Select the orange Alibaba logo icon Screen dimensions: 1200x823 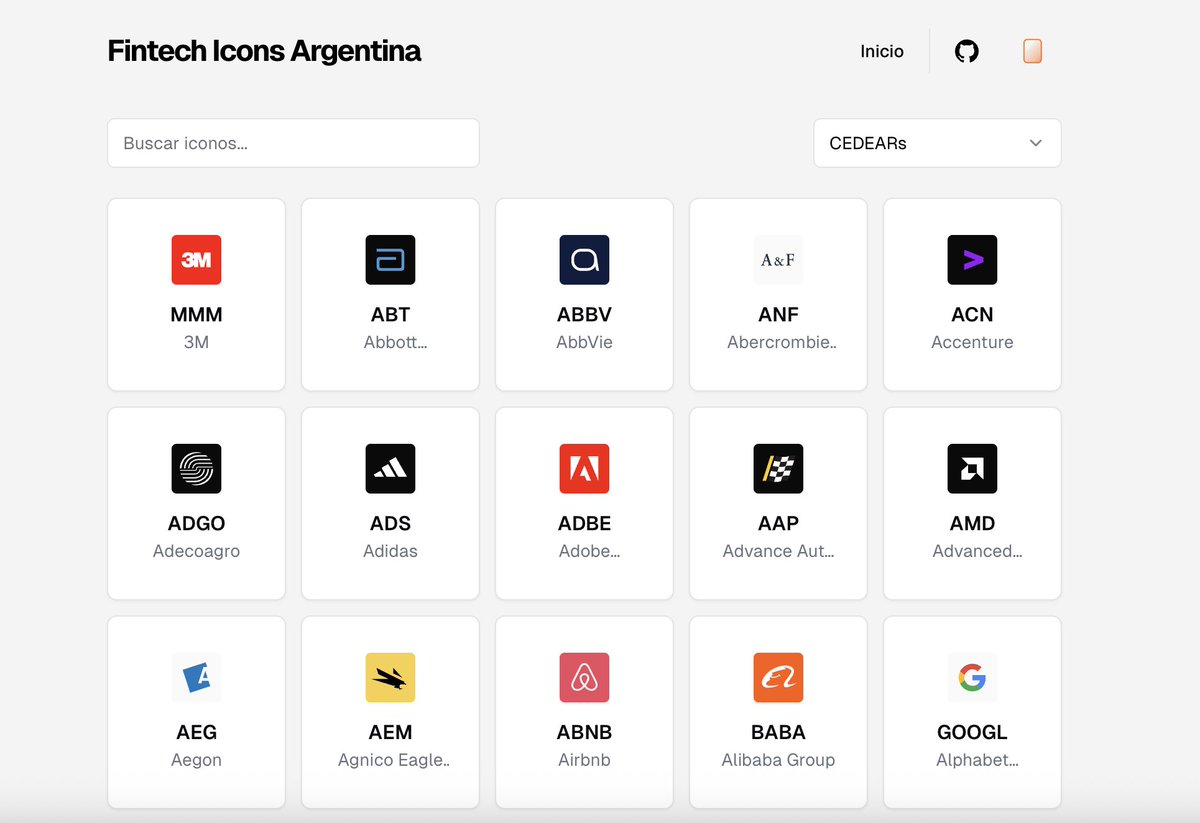(x=778, y=678)
